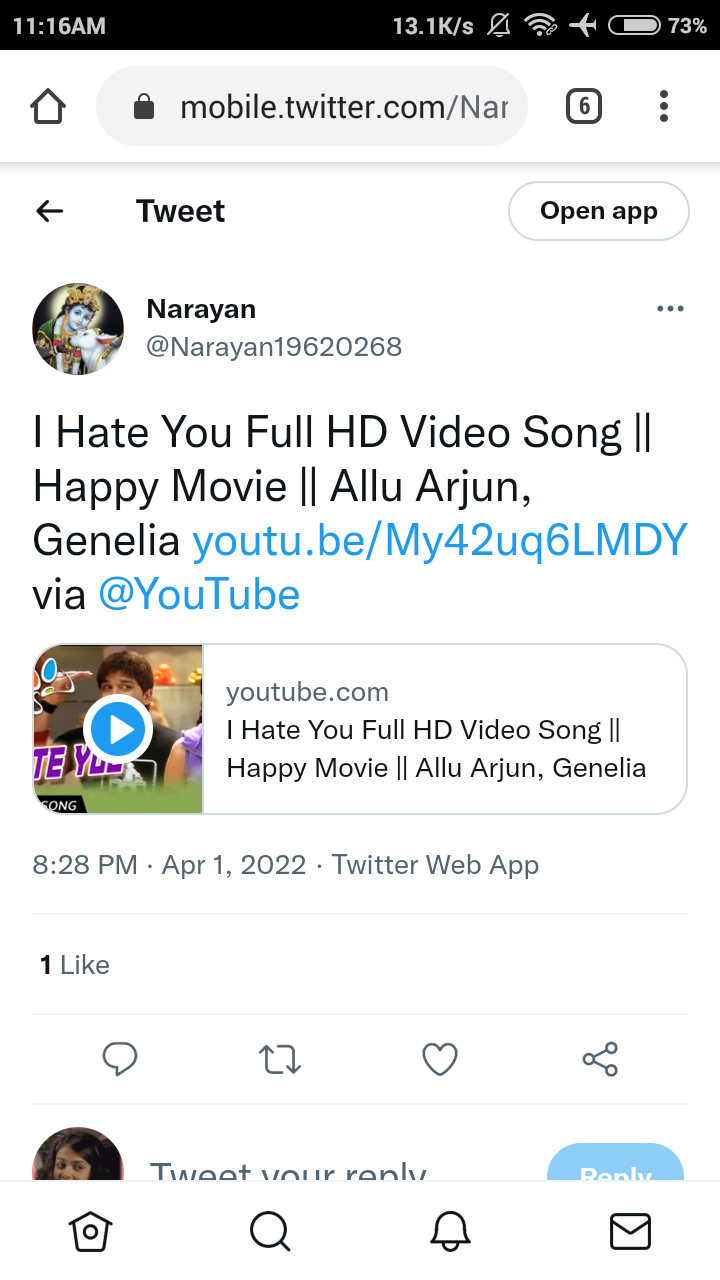Open Chrome three-dot overflow menu
Screen dimensions: 720x1280
coord(664,106)
